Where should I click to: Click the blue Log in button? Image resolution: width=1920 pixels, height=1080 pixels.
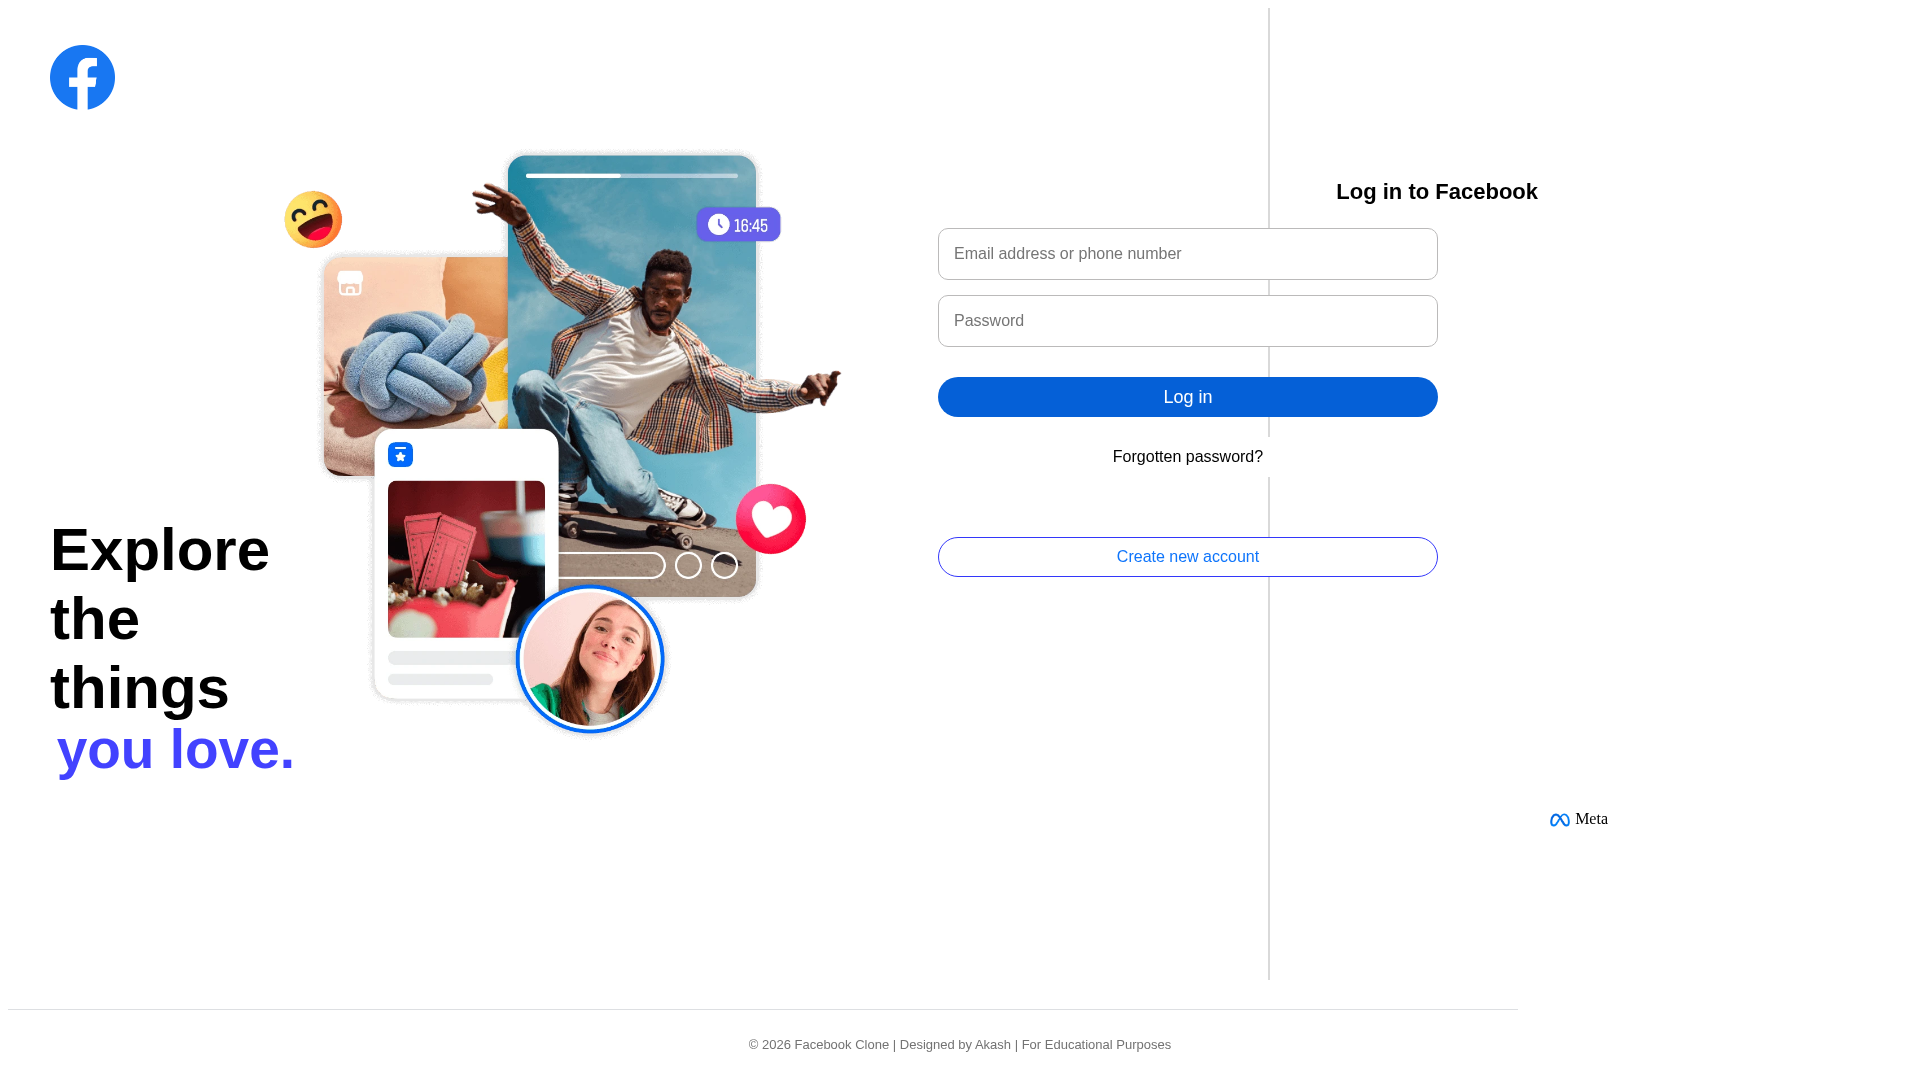[1187, 397]
